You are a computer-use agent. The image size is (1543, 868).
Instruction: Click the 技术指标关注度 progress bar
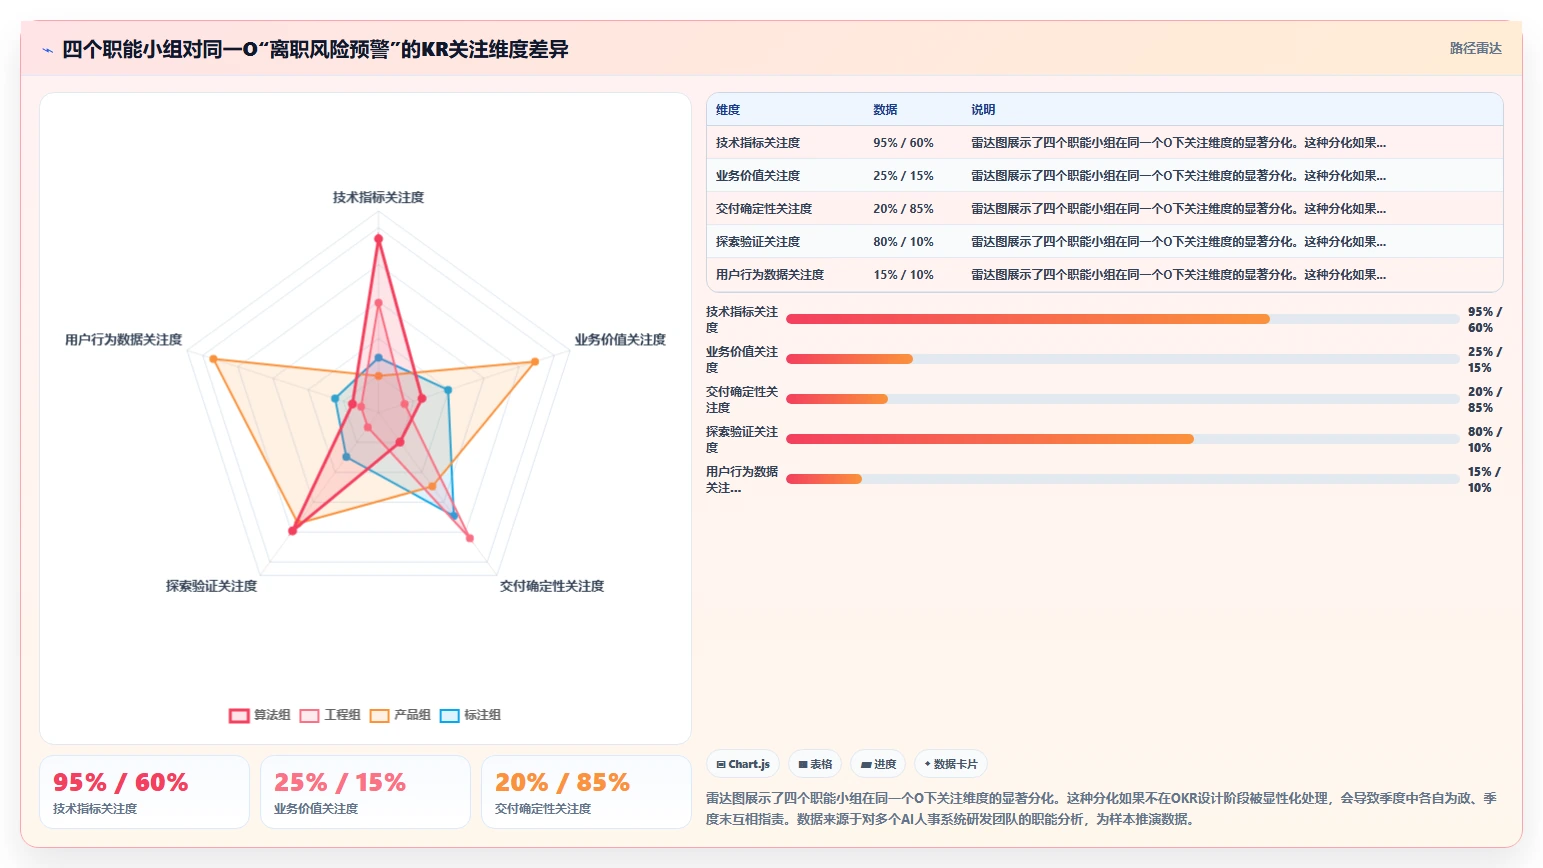click(1123, 319)
